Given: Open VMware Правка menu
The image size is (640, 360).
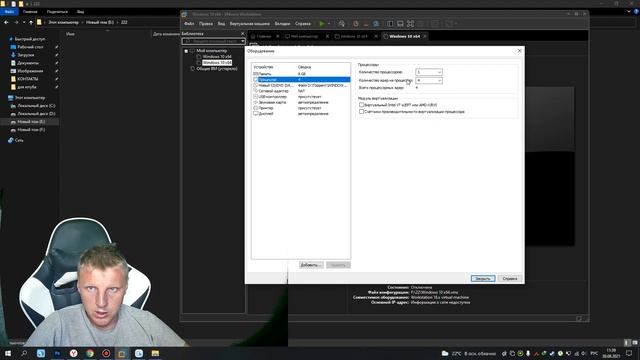Looking at the screenshot, I should (x=206, y=24).
